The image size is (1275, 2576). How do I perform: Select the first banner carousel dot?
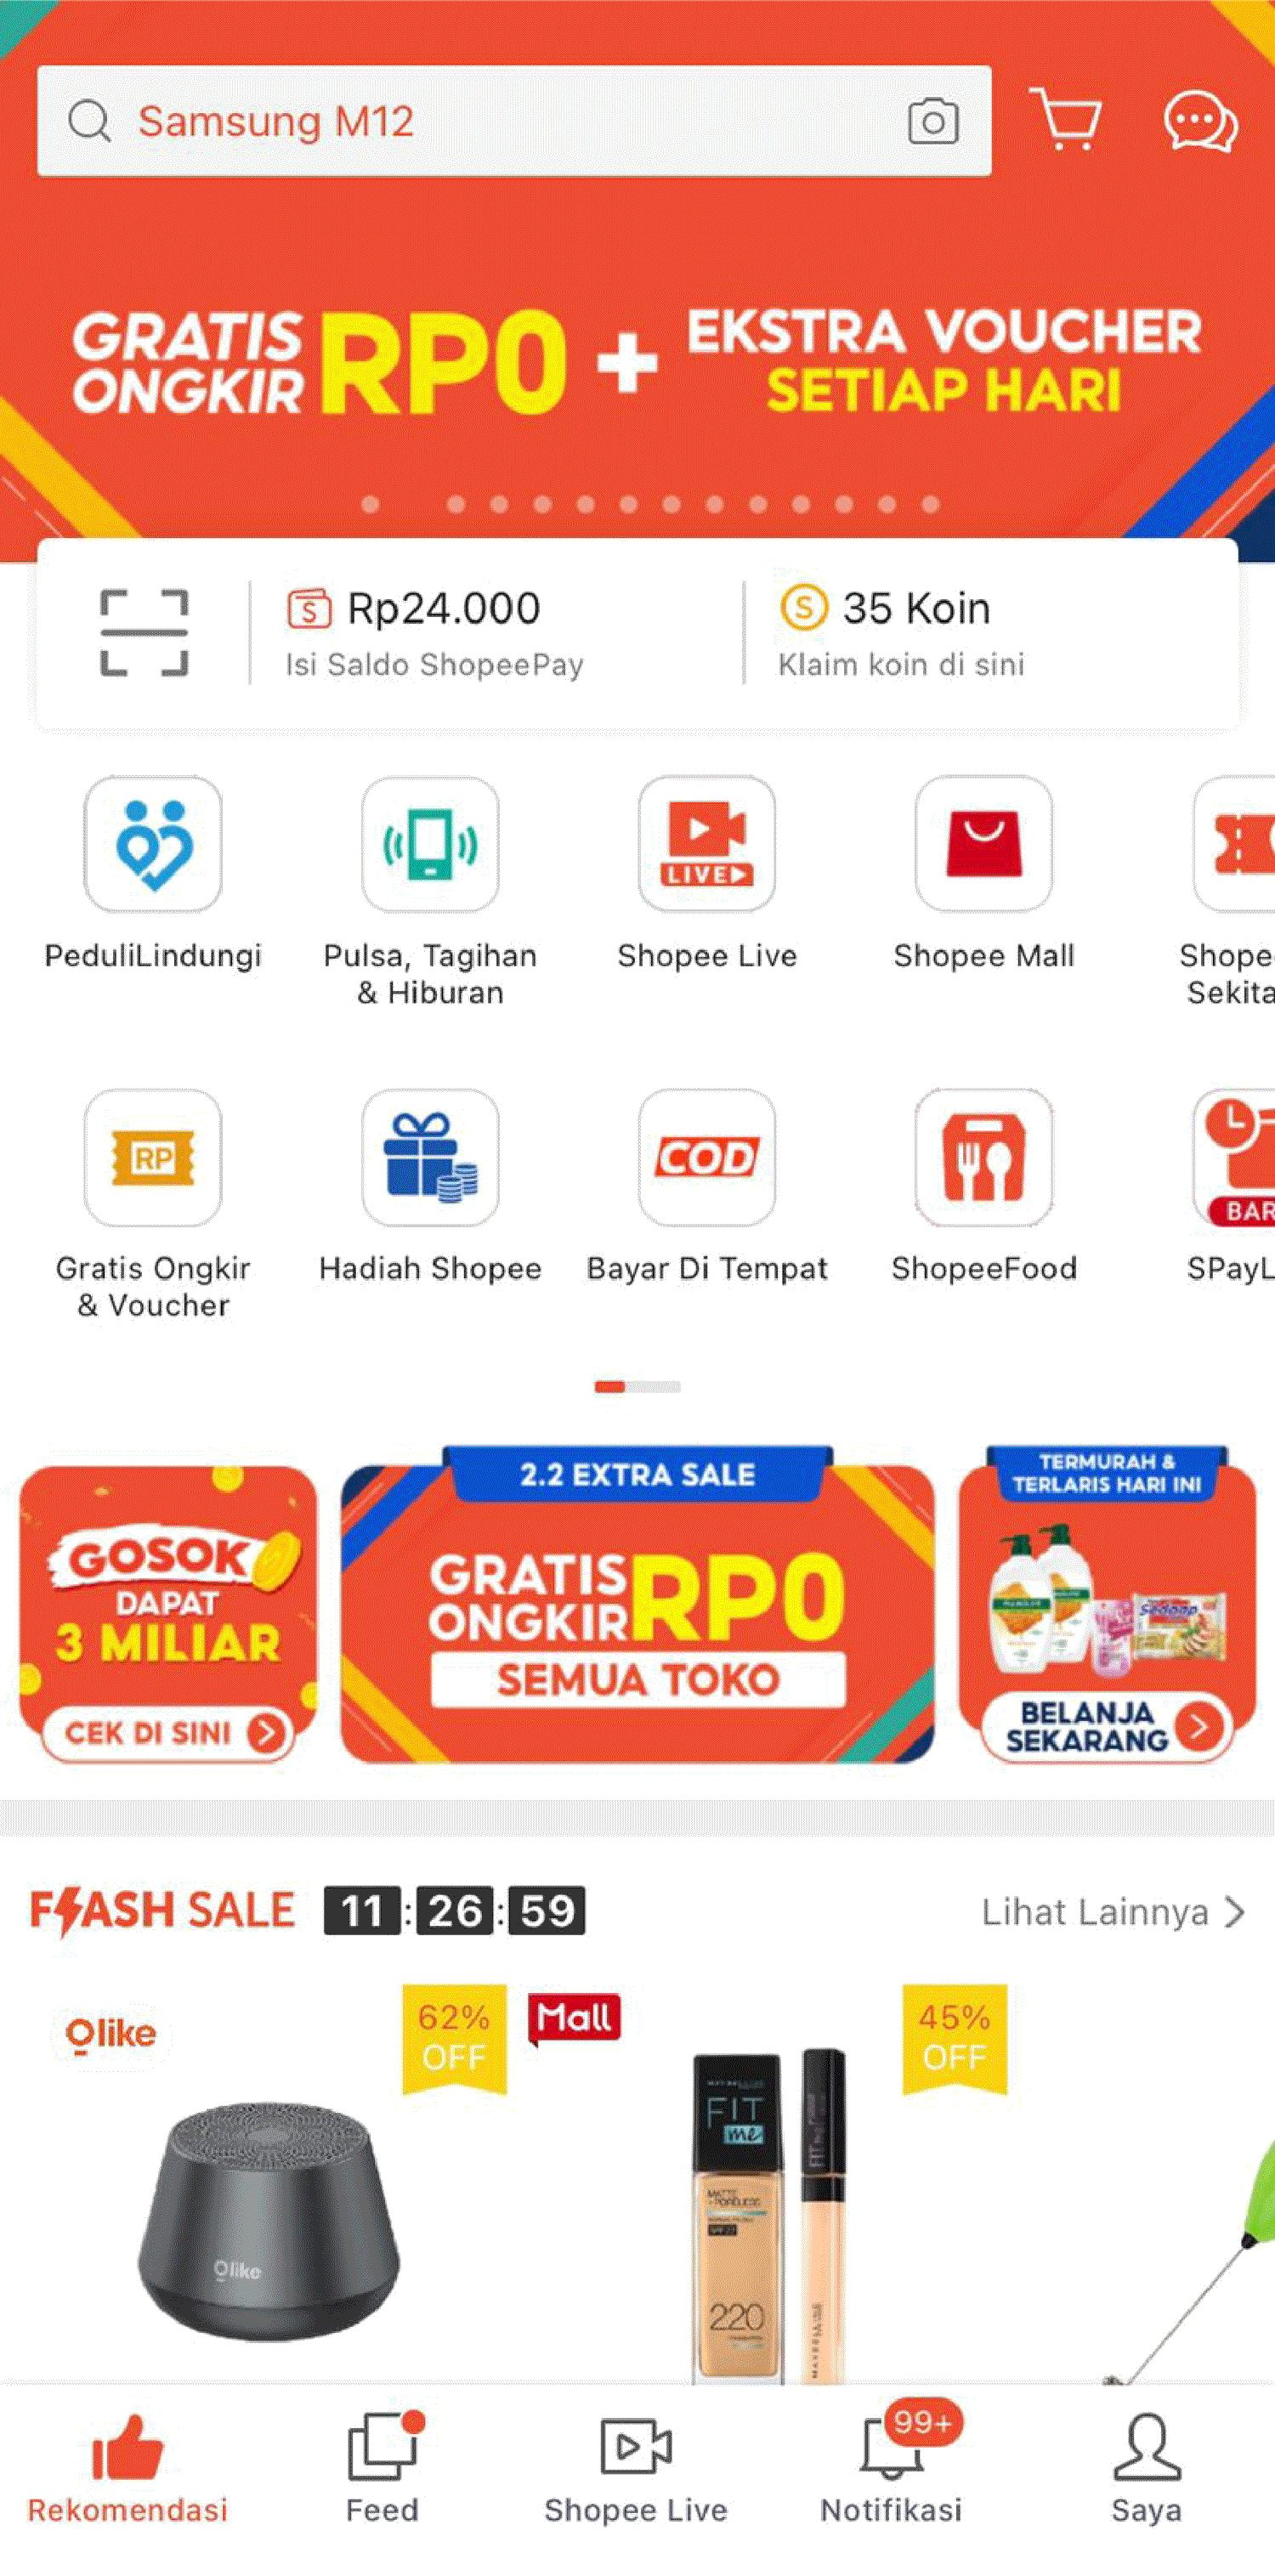[370, 504]
